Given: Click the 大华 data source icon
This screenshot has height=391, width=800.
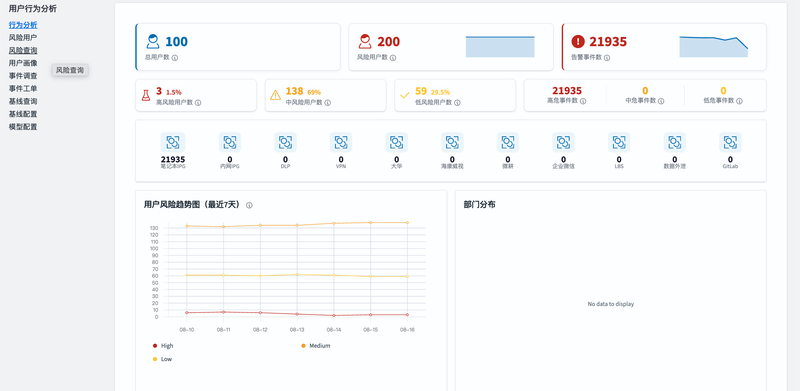Looking at the screenshot, I should (x=396, y=142).
